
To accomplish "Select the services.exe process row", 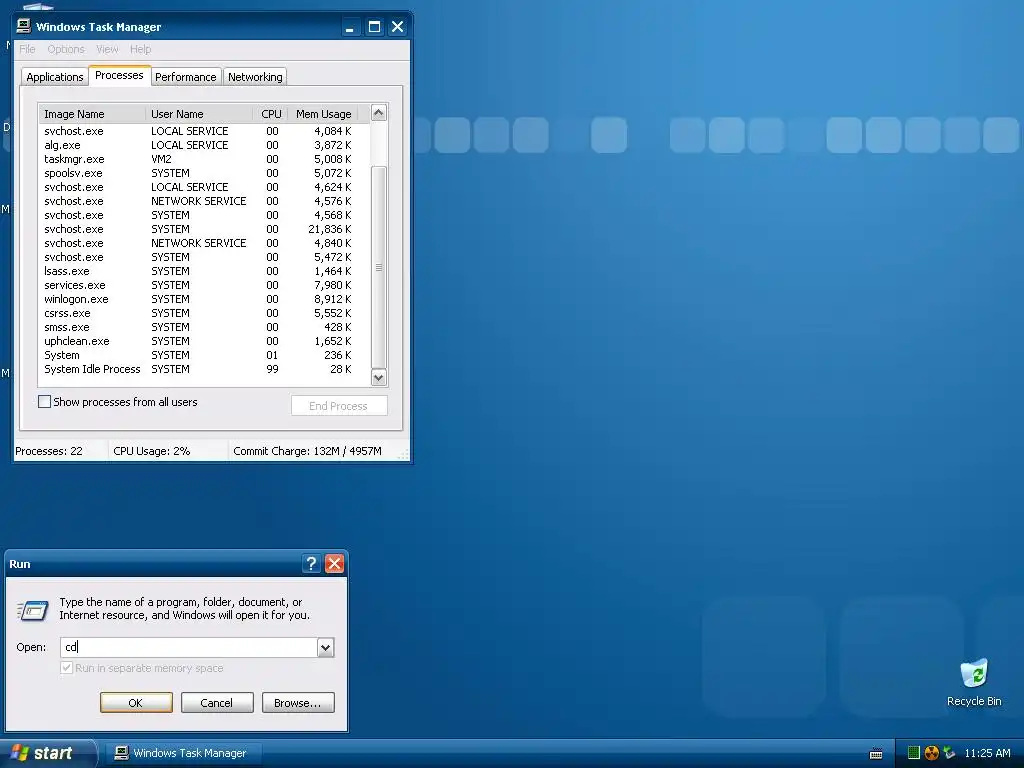I will [198, 285].
